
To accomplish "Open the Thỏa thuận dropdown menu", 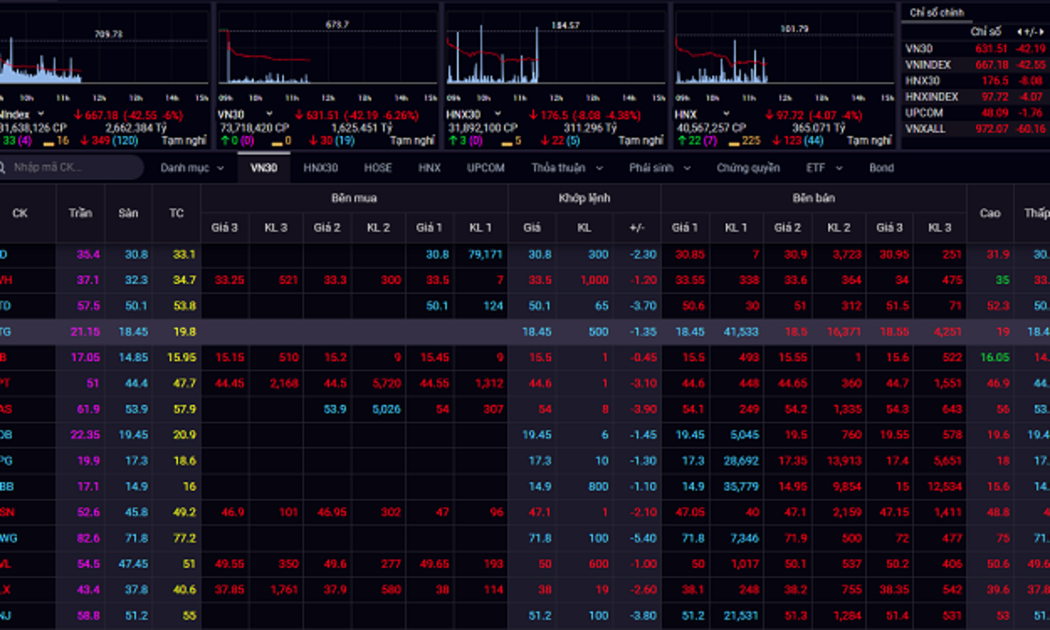I will [x=567, y=168].
